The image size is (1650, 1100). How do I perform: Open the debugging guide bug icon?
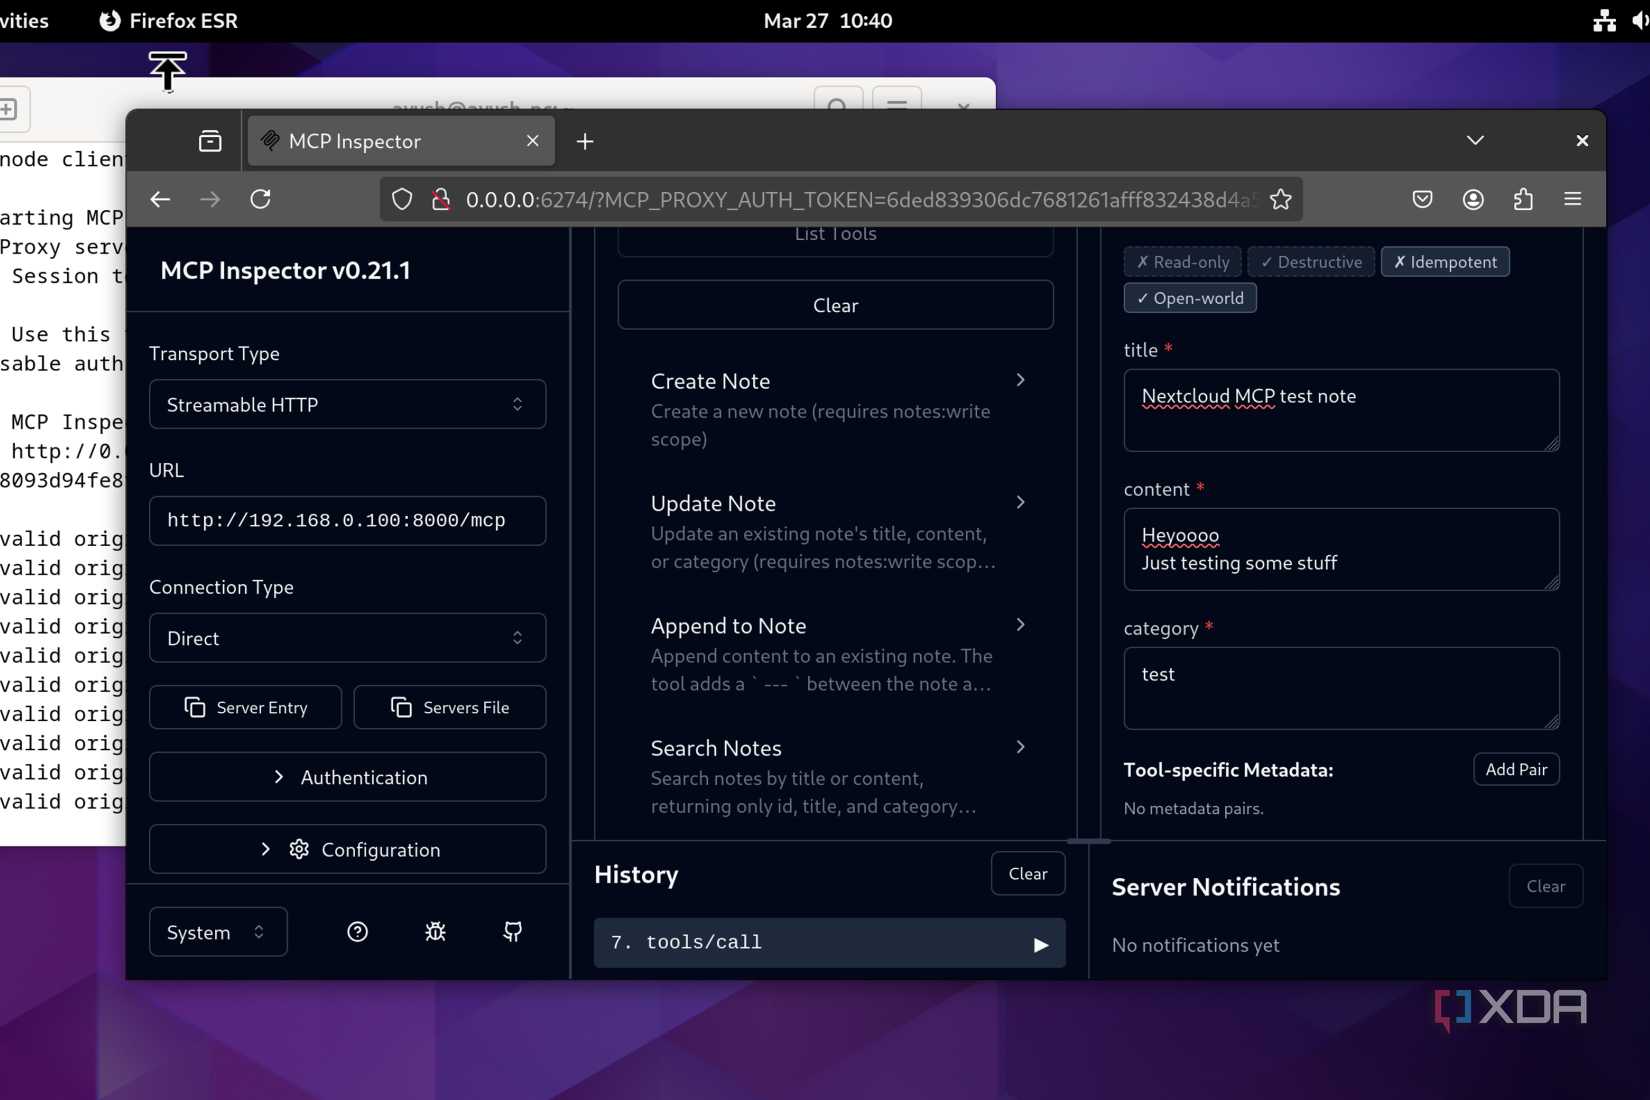pyautogui.click(x=435, y=932)
